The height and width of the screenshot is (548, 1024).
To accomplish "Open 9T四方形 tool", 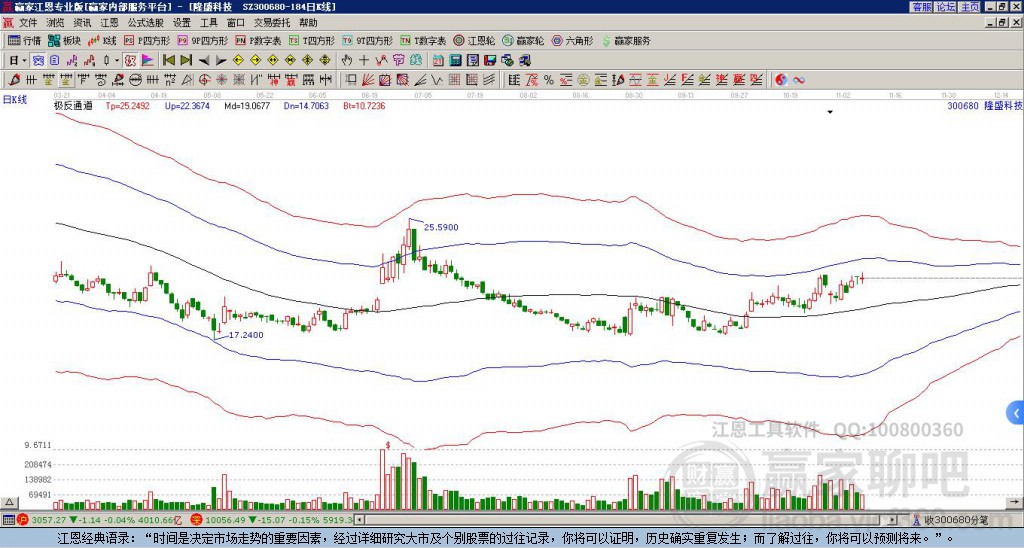I will point(367,40).
